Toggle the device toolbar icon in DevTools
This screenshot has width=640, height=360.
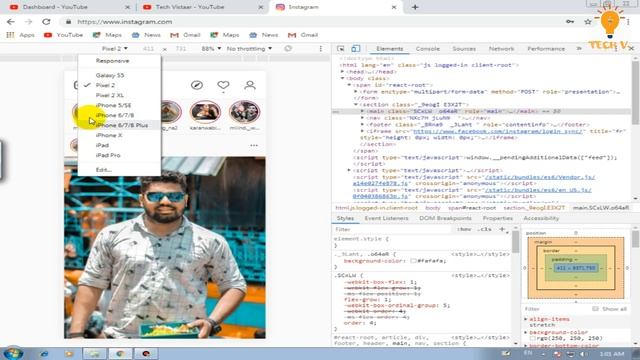click(356, 49)
